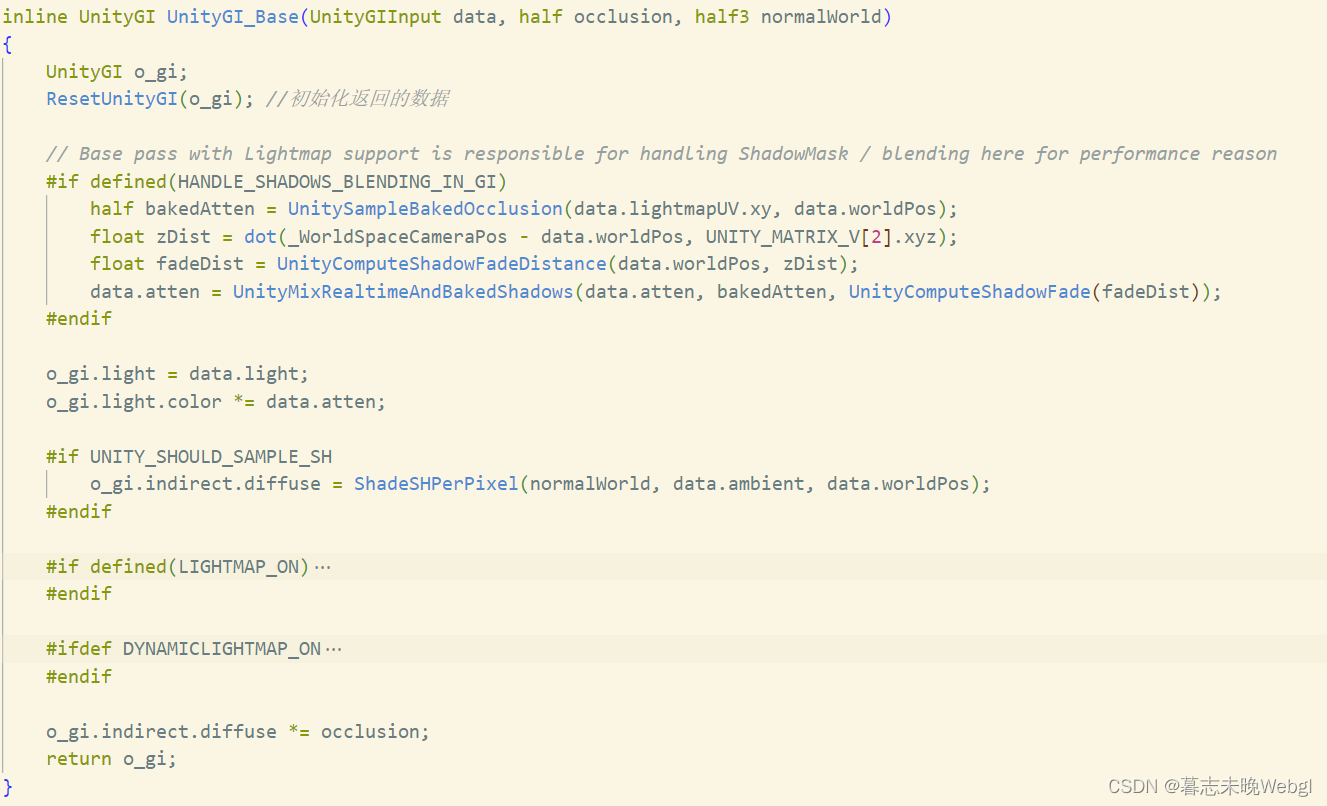Click UNITY_MATRIX_V identifier
The width and height of the screenshot is (1327, 806).
point(782,236)
